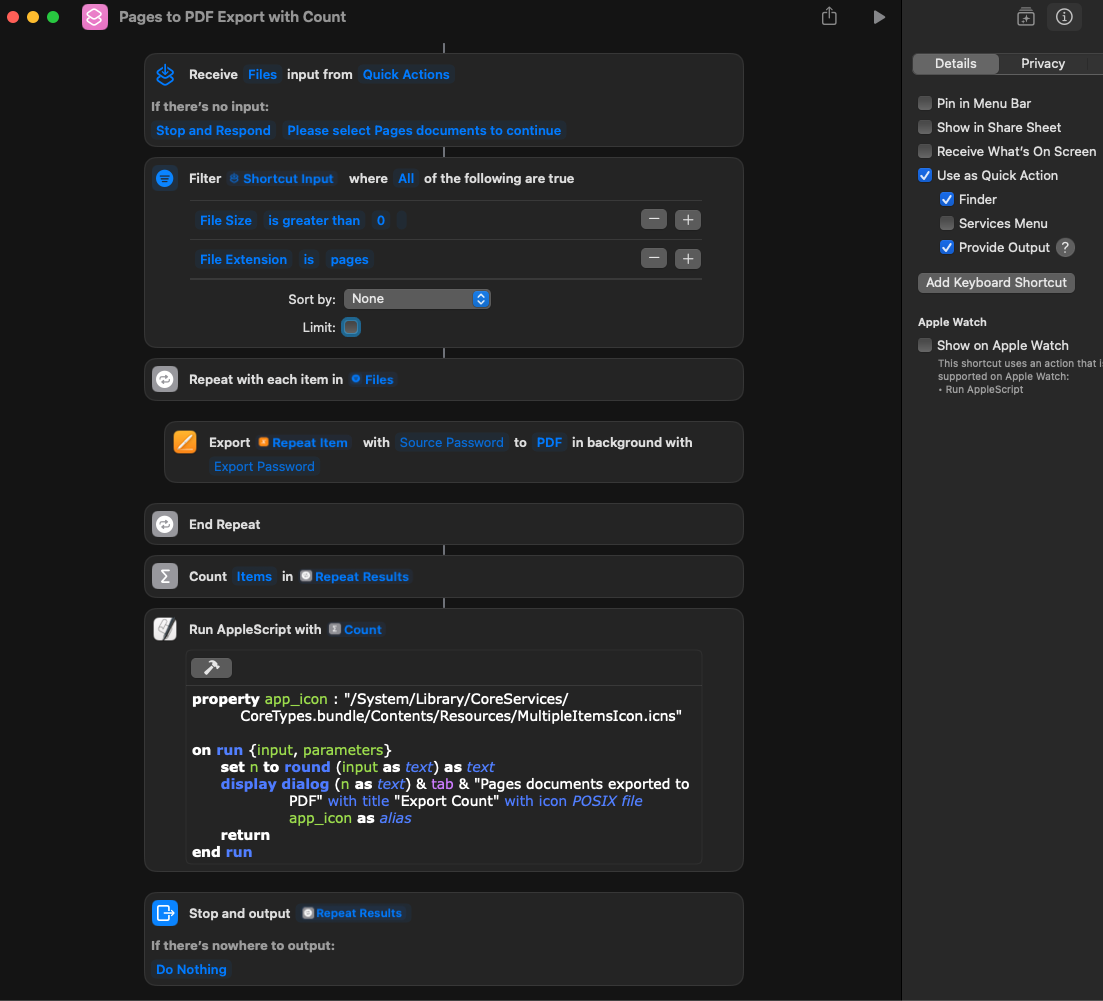
Task: Uncheck Use as Quick Action
Action: (925, 175)
